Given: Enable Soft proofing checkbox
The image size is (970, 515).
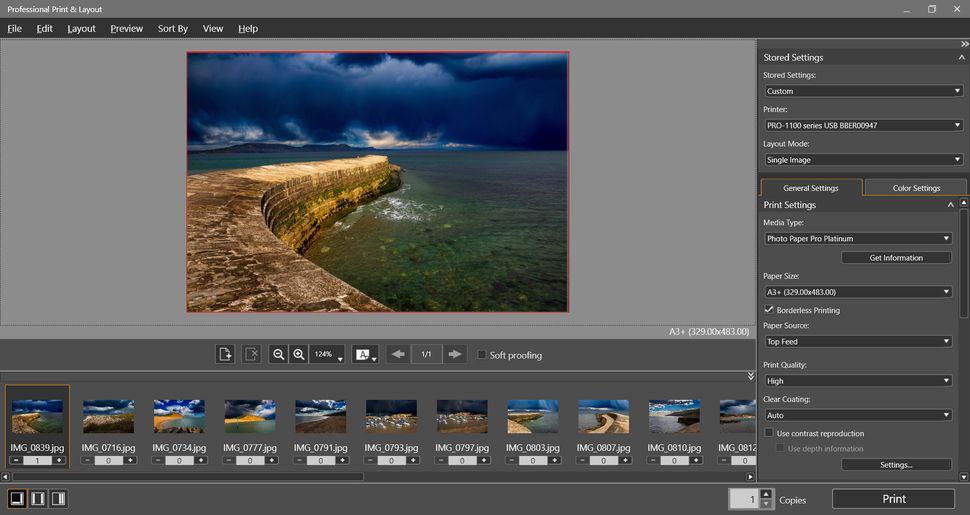Looking at the screenshot, I should [482, 355].
